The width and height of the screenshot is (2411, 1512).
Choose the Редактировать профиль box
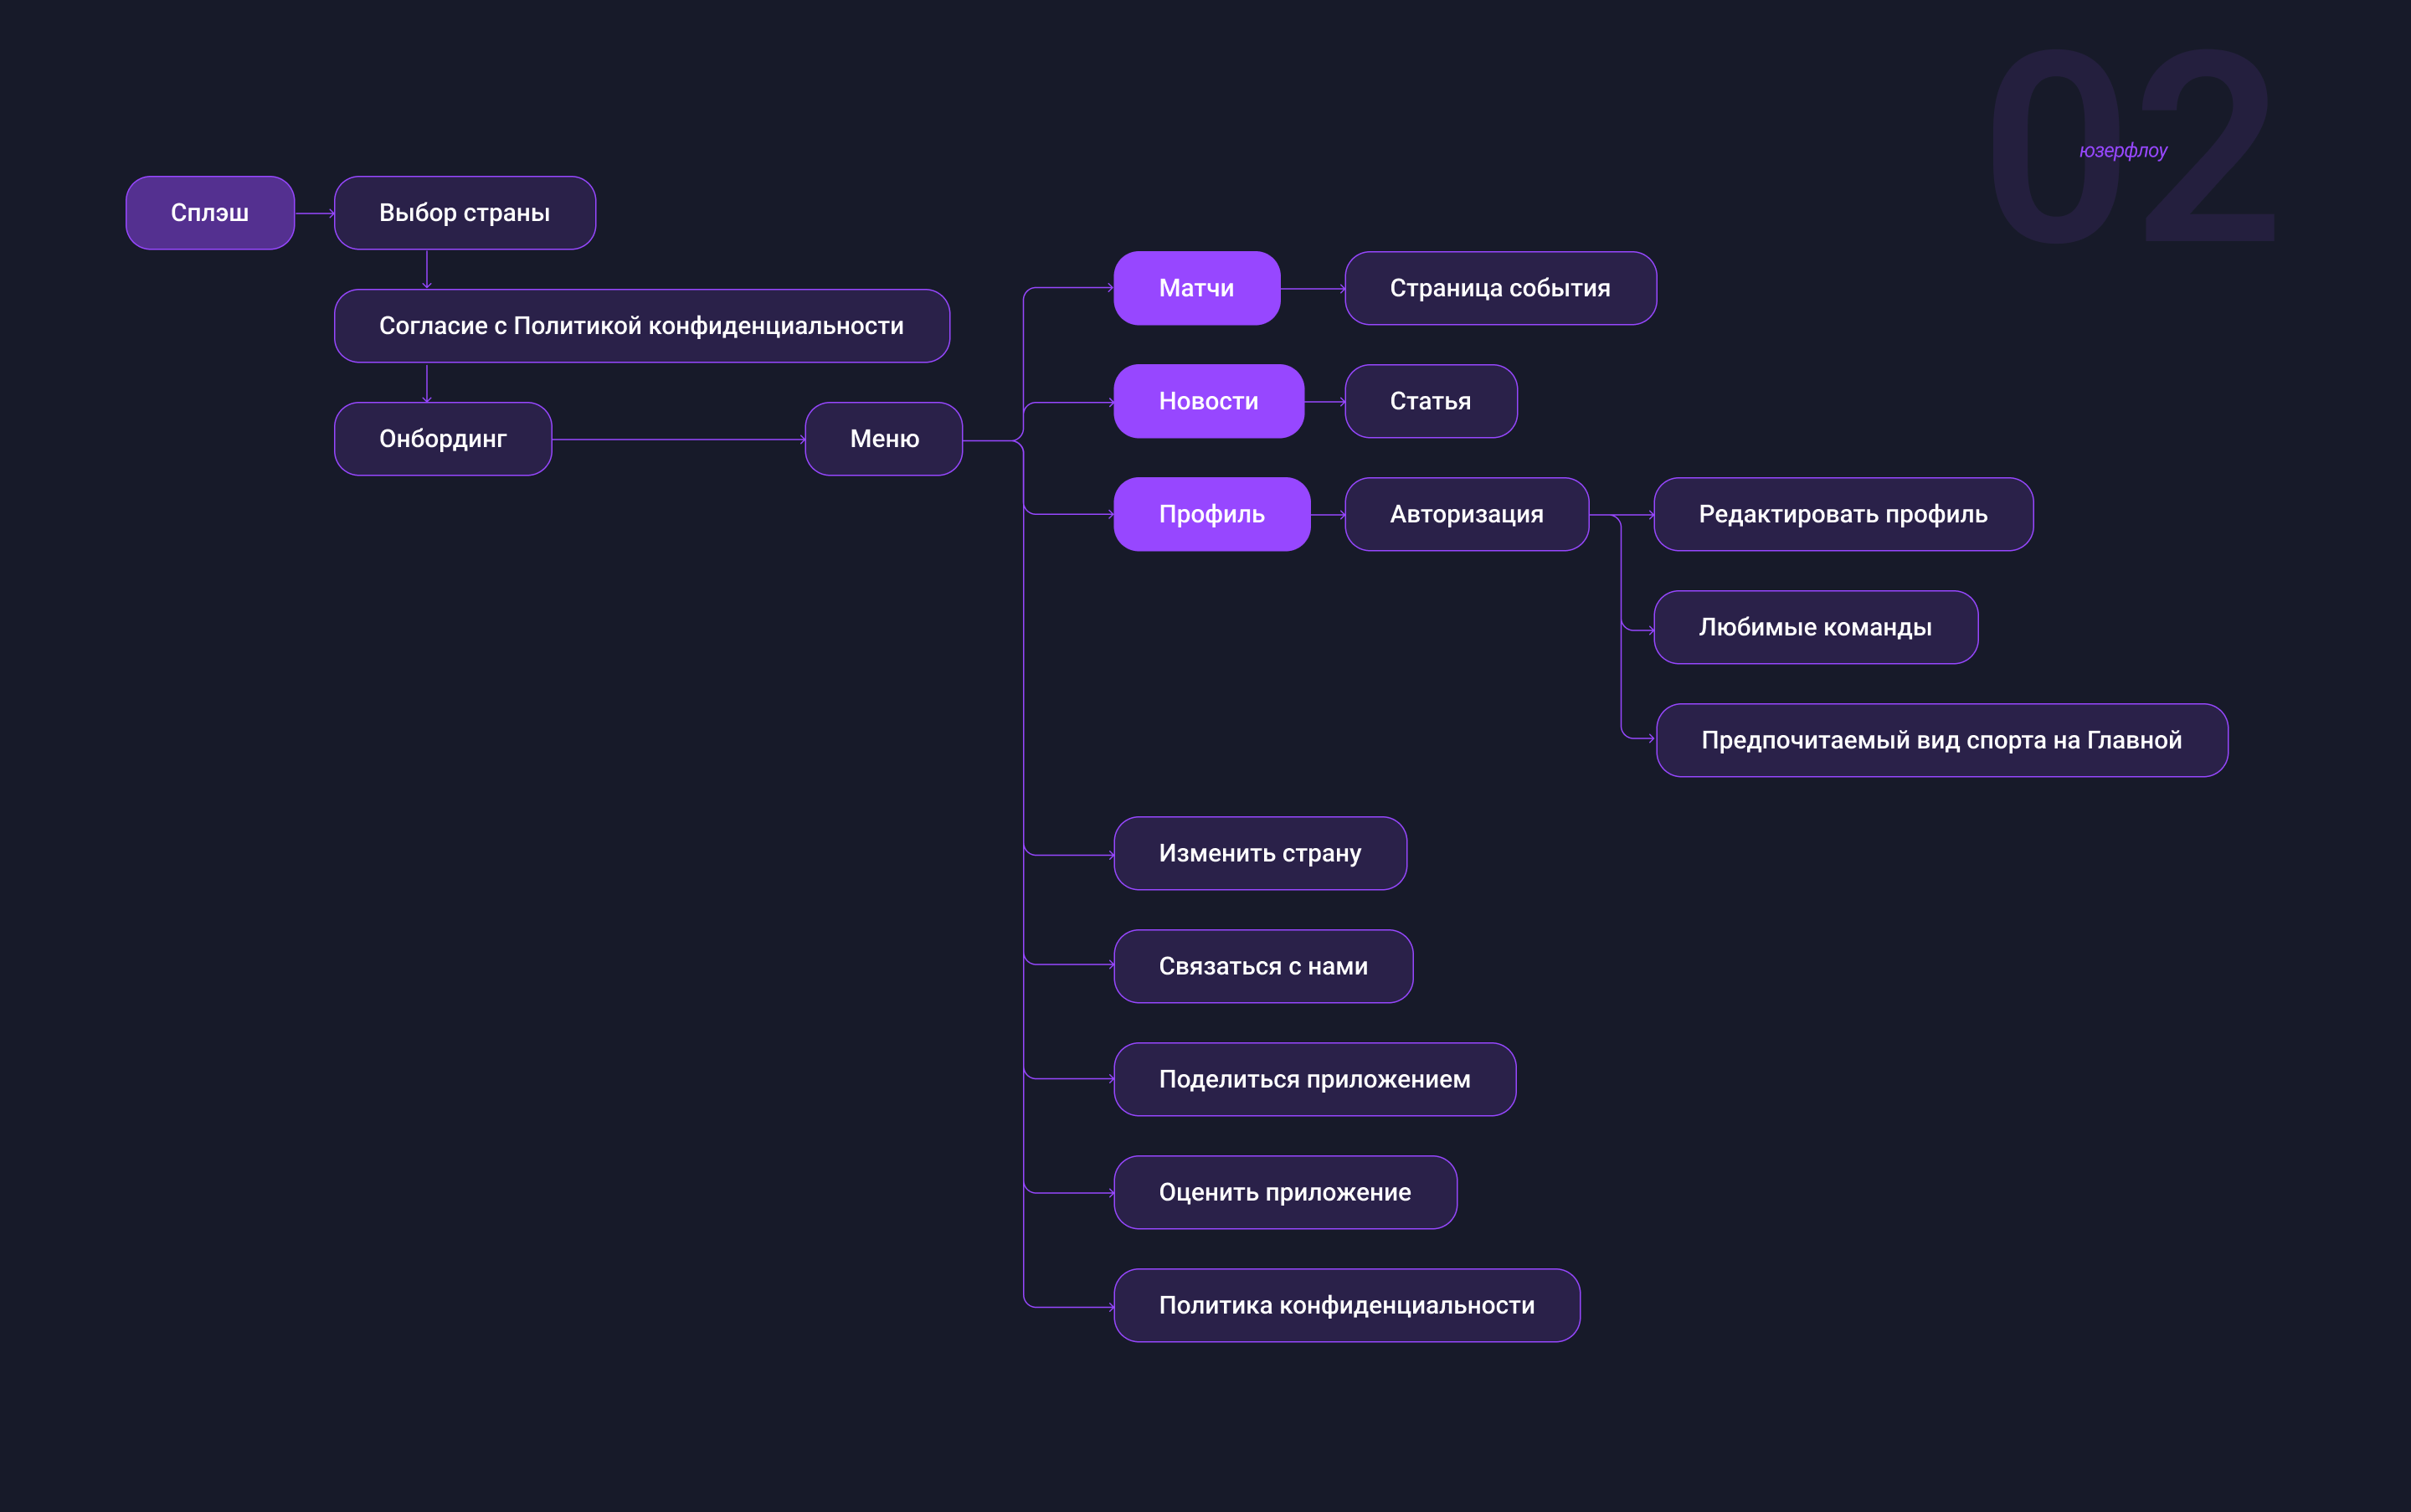tap(1843, 514)
